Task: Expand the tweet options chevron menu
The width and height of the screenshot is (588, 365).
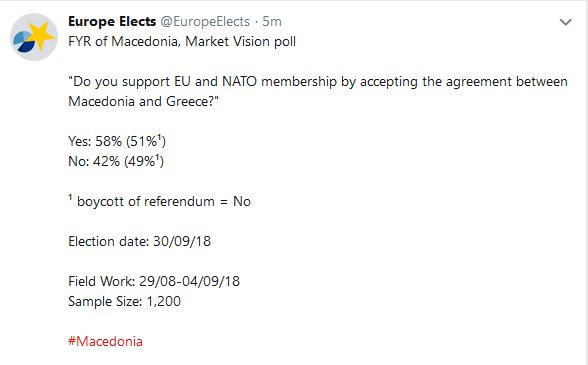Action: click(566, 22)
